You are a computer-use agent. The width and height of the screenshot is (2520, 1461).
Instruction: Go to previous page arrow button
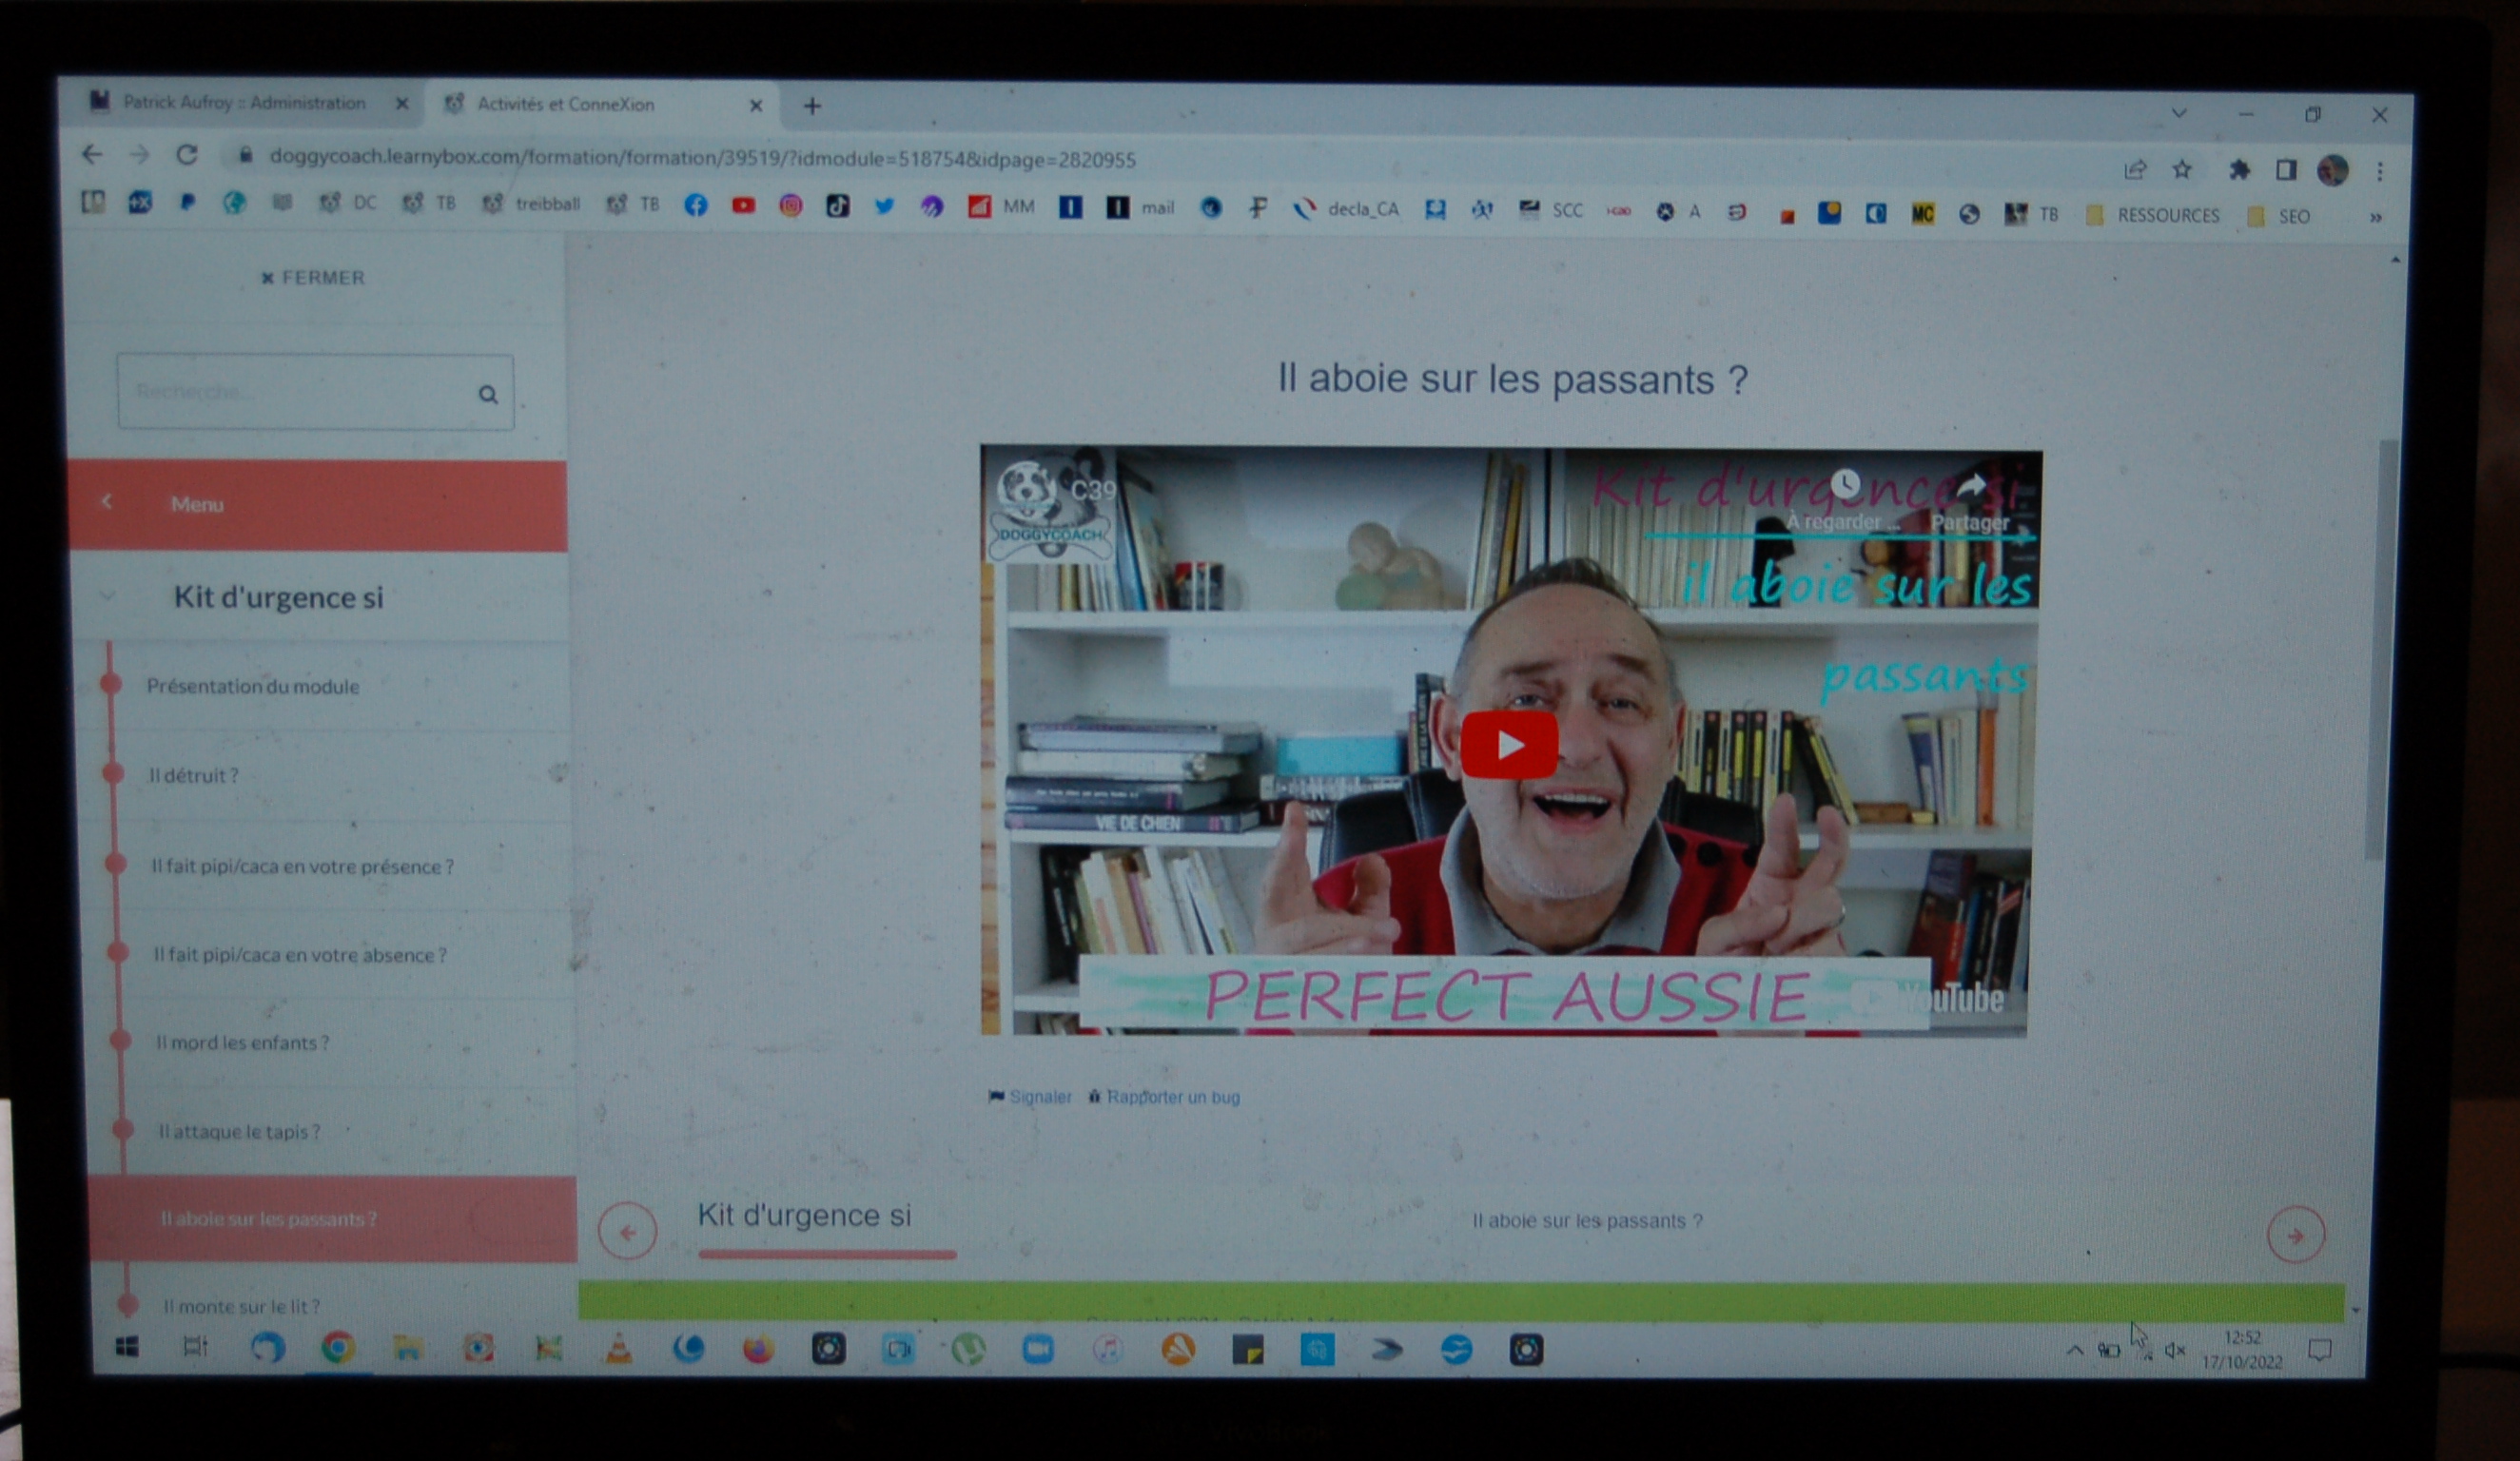pos(627,1231)
